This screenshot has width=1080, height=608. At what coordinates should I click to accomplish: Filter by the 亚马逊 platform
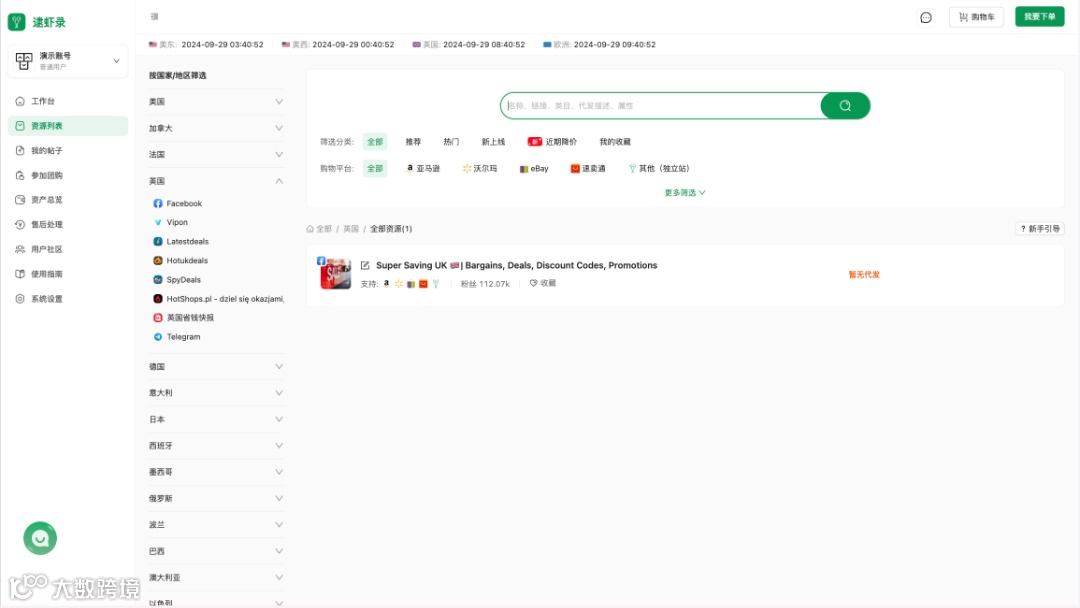point(423,169)
